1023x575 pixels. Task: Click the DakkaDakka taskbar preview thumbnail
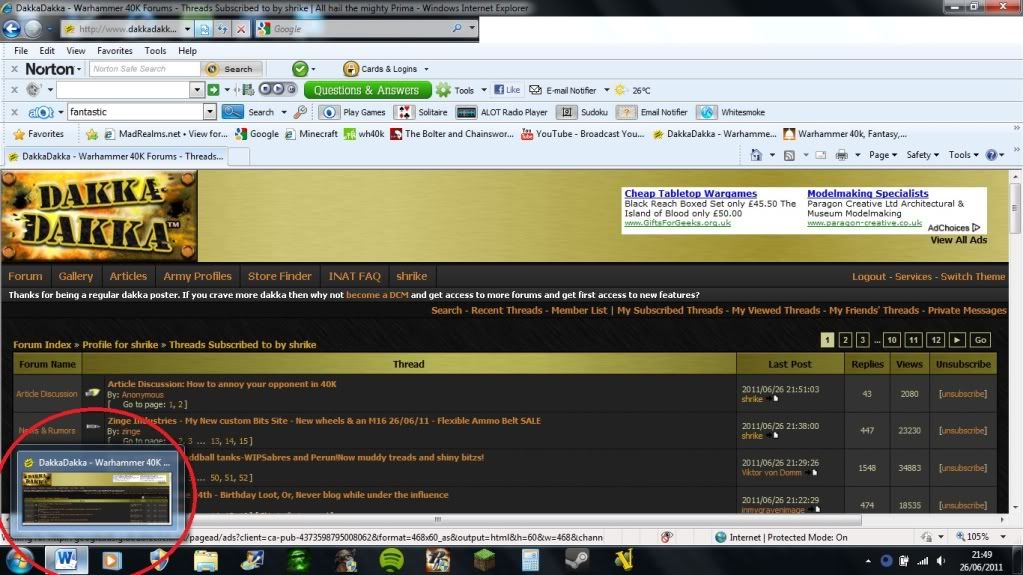tap(97, 491)
